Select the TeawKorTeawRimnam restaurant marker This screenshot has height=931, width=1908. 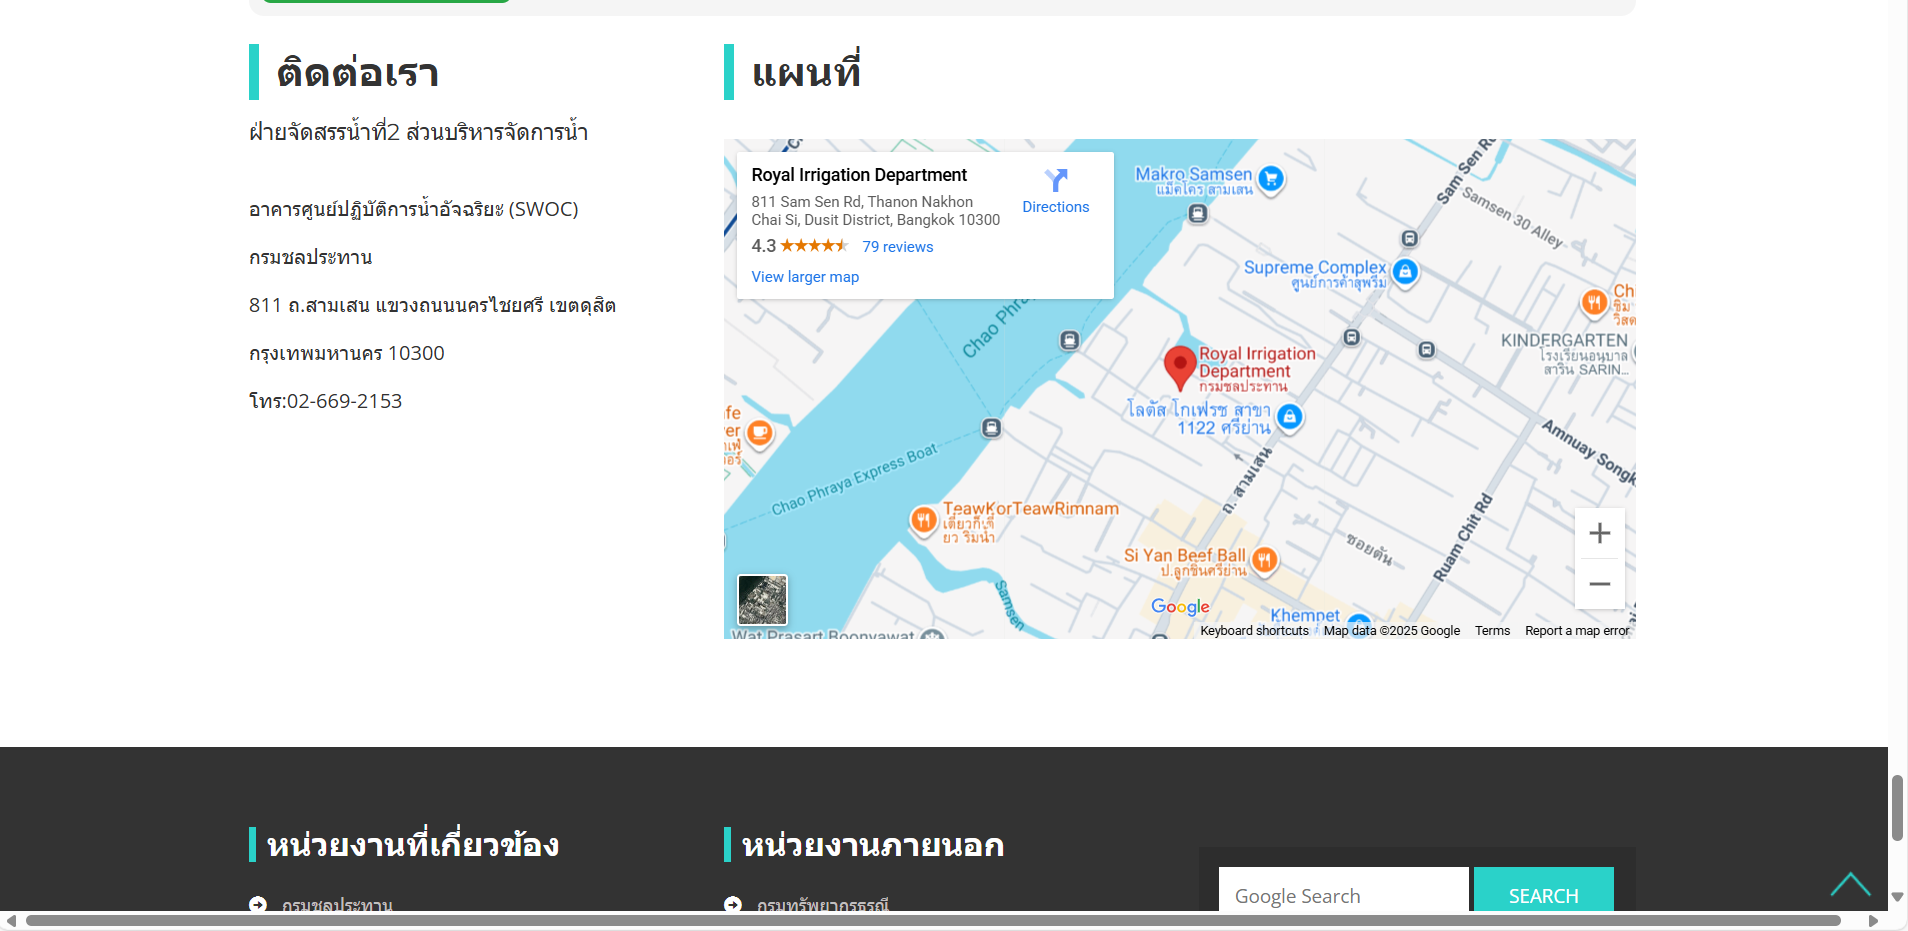pos(923,520)
